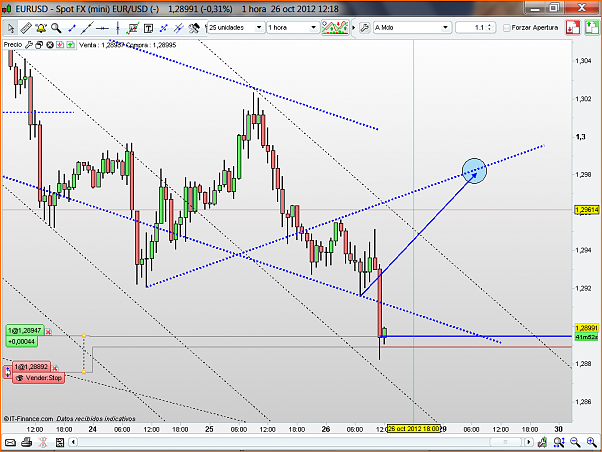
Task: Open the 1 hora timeframe dropdown
Action: (x=293, y=28)
